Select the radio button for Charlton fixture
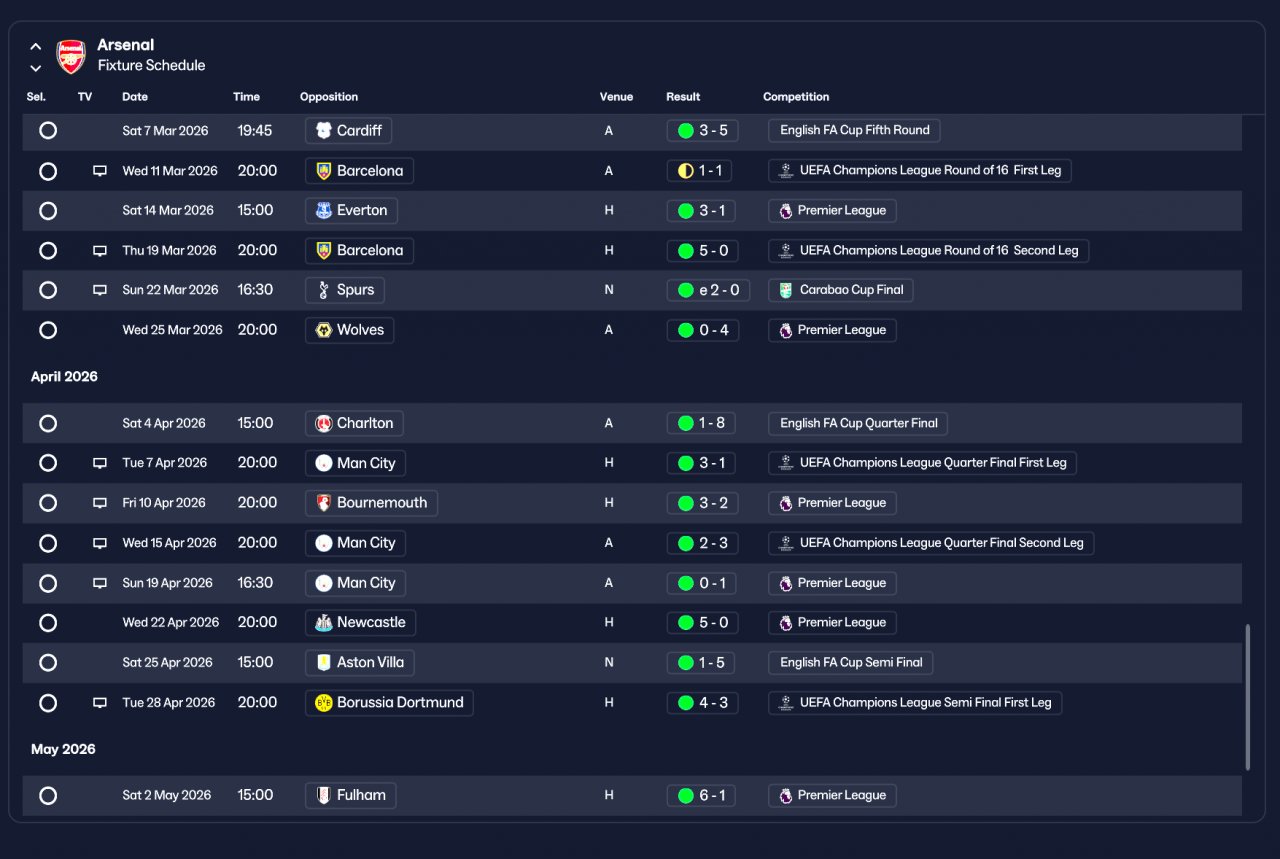The width and height of the screenshot is (1280, 859). (x=48, y=424)
